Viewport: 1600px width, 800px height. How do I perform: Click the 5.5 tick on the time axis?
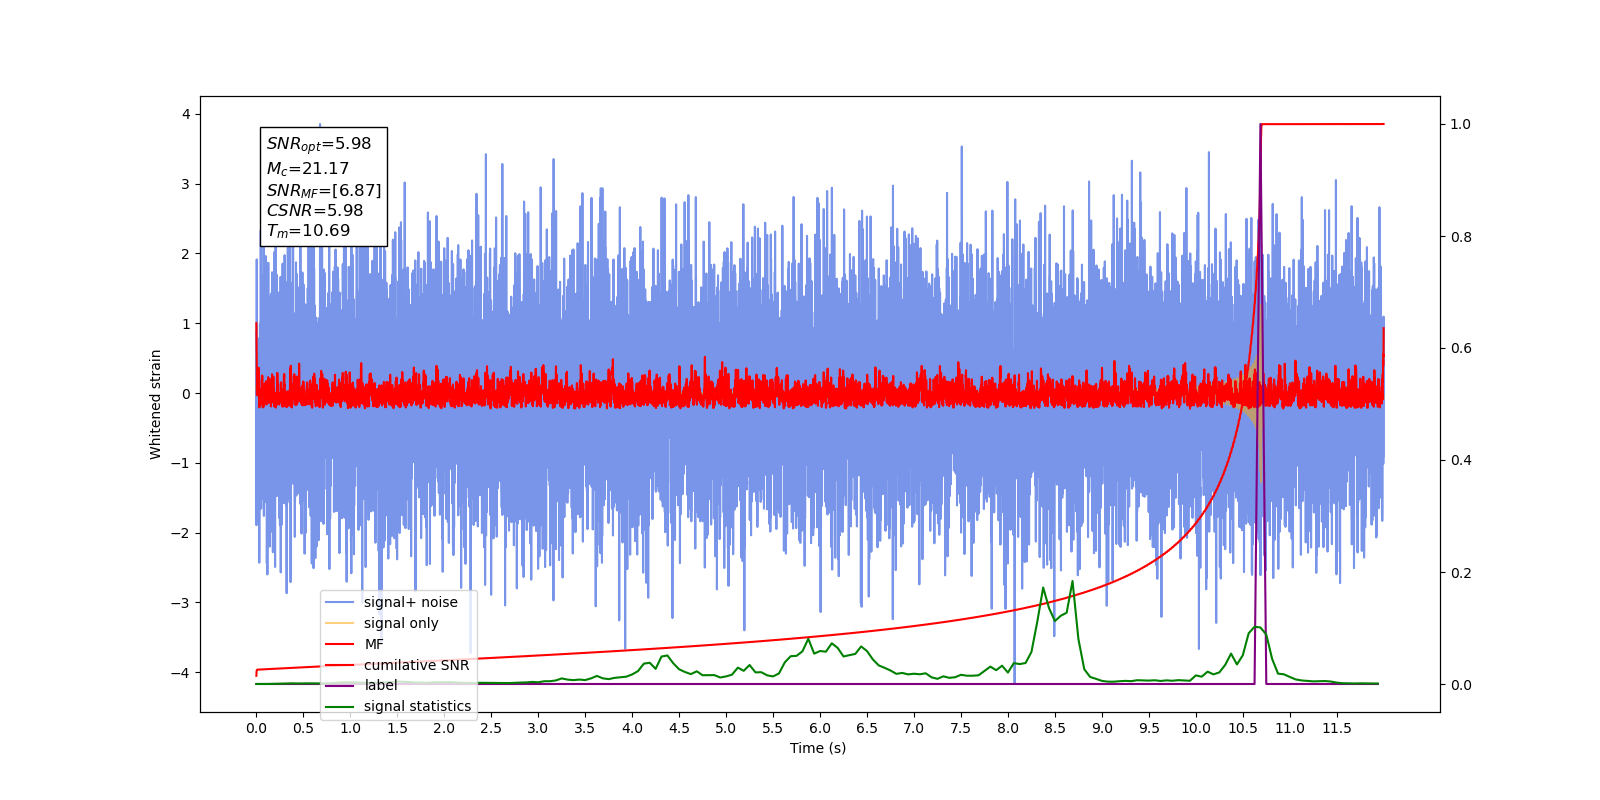773,728
